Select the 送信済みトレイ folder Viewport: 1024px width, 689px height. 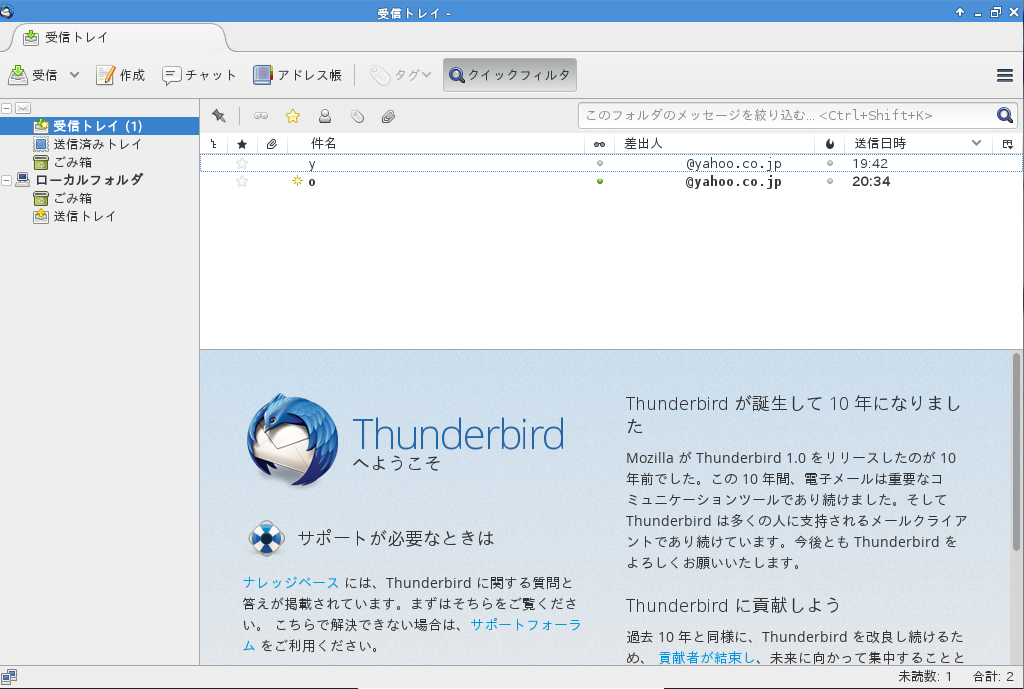click(x=96, y=144)
